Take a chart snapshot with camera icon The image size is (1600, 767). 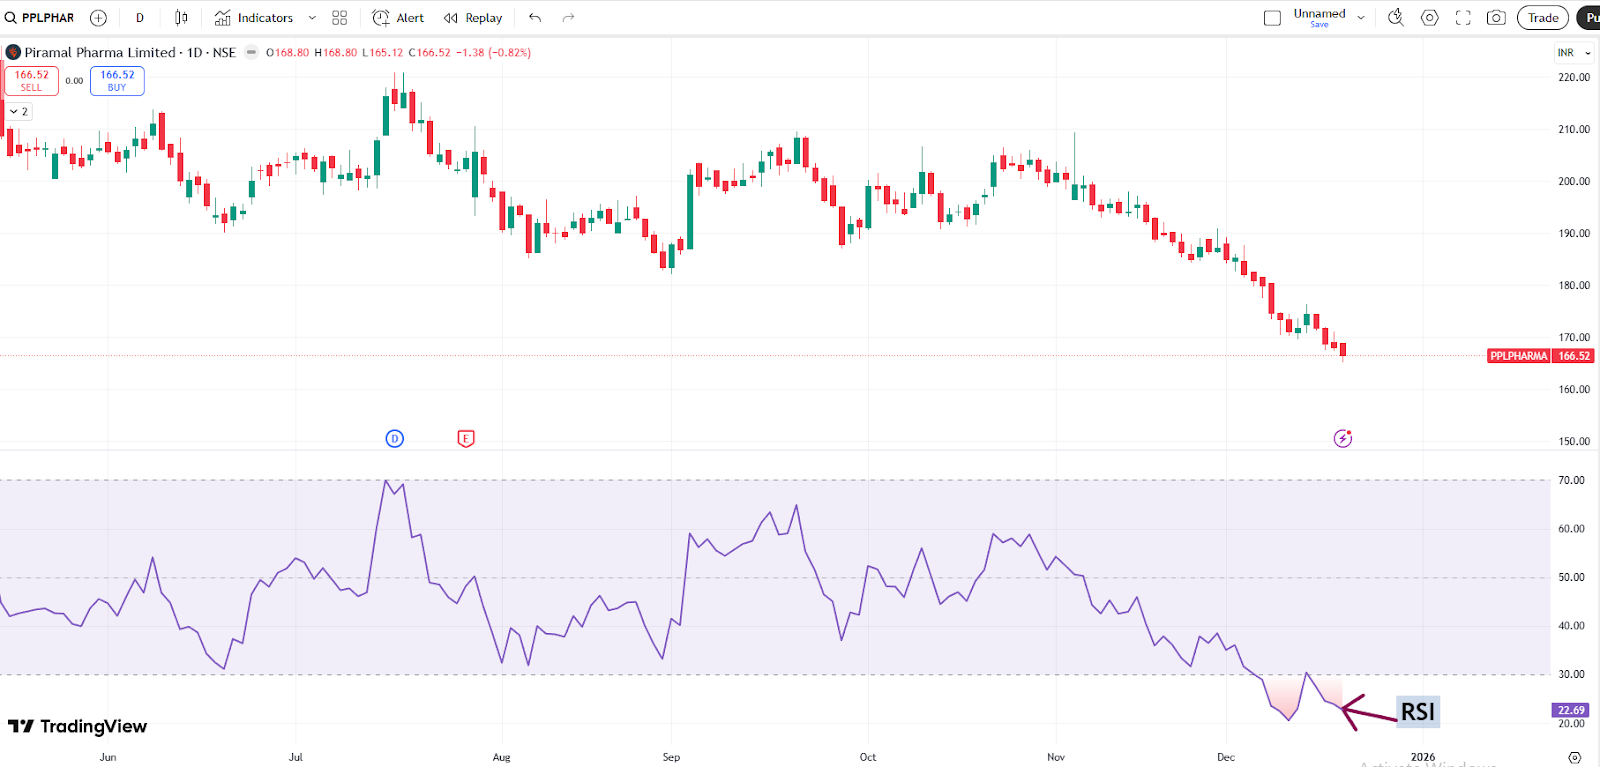1496,18
